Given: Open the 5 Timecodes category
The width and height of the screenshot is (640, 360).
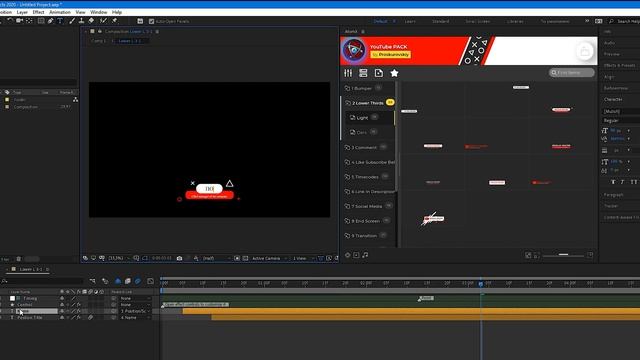Looking at the screenshot, I should [366, 177].
